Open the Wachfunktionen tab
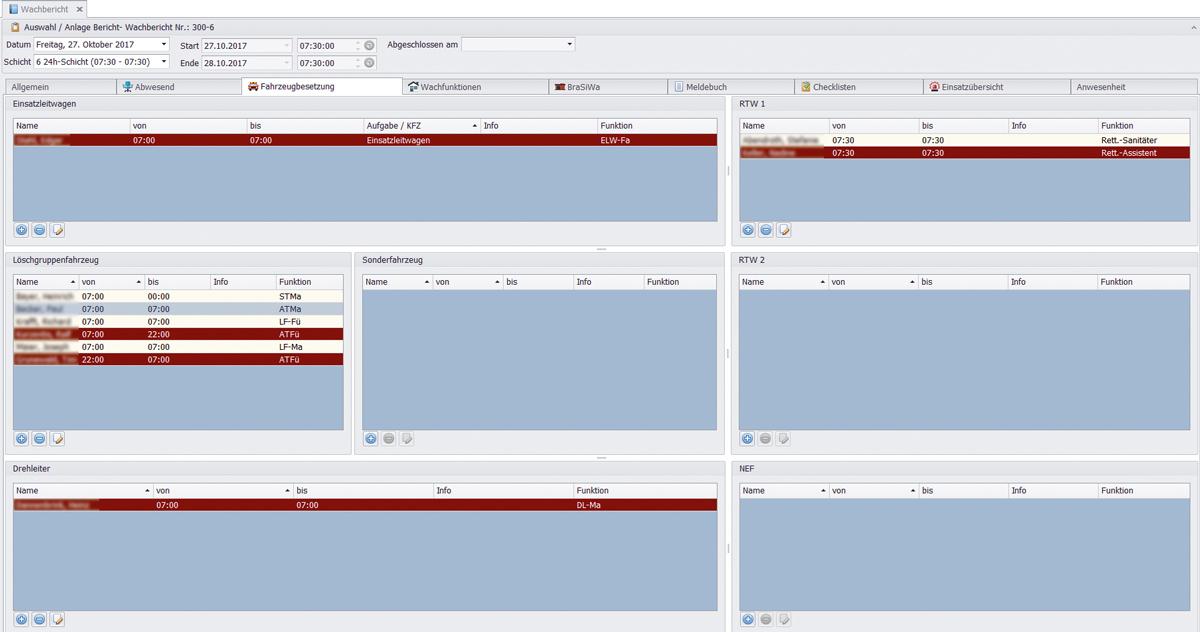 [450, 87]
